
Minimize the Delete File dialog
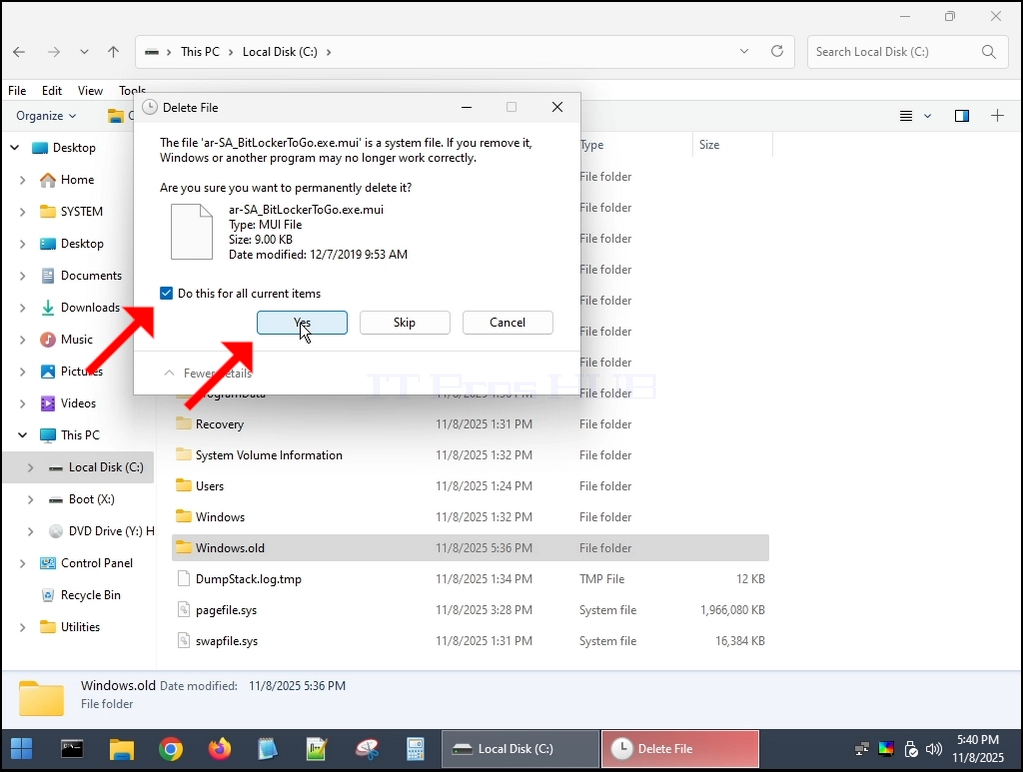[x=466, y=107]
